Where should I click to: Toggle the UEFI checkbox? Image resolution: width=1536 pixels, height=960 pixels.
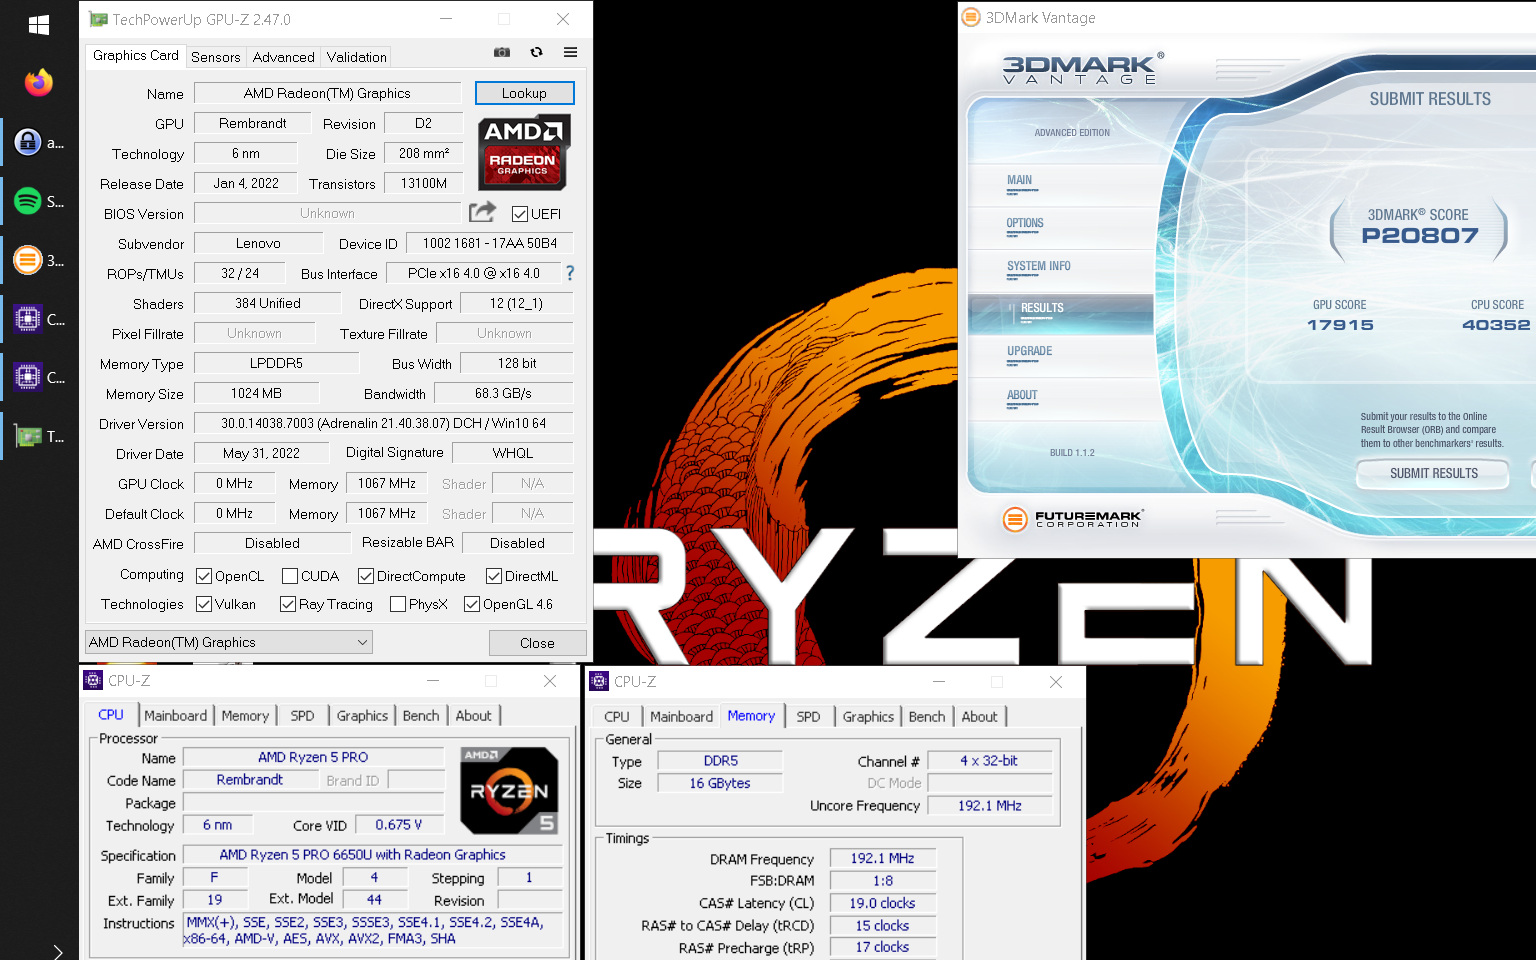(520, 214)
